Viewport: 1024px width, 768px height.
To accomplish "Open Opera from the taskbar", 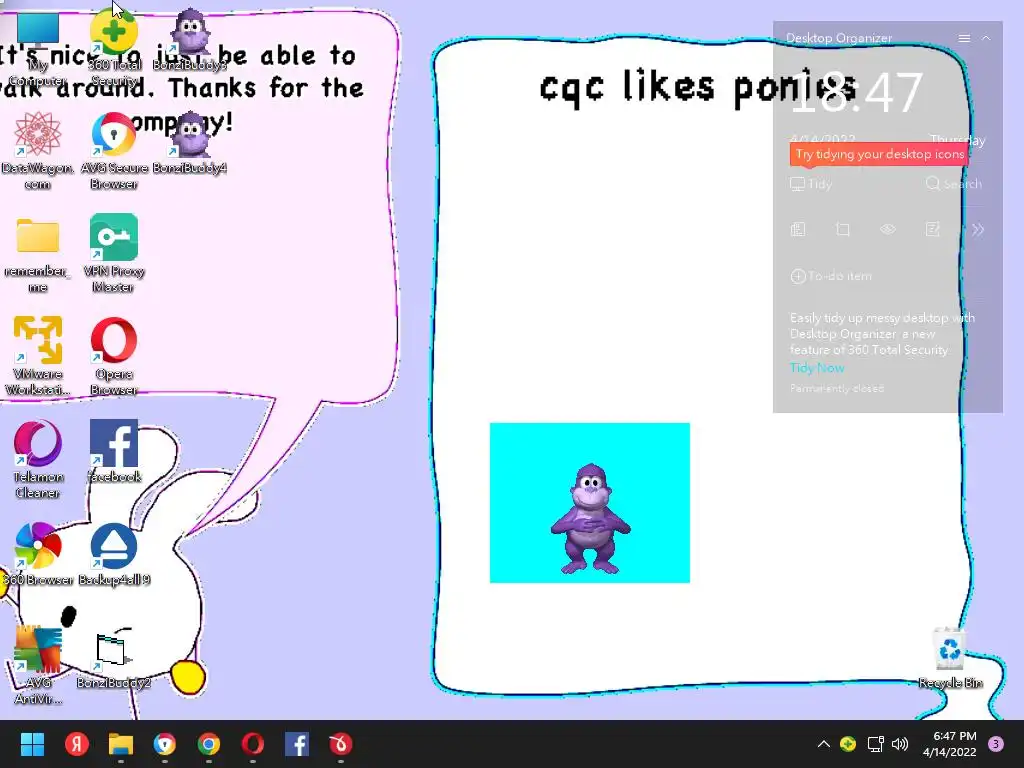I will (253, 744).
